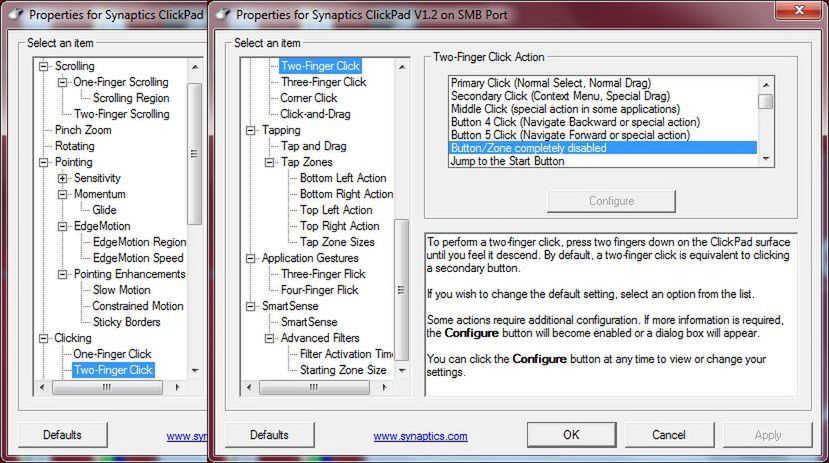Select Corner Click item
Image resolution: width=829 pixels, height=463 pixels.
pyautogui.click(x=309, y=98)
